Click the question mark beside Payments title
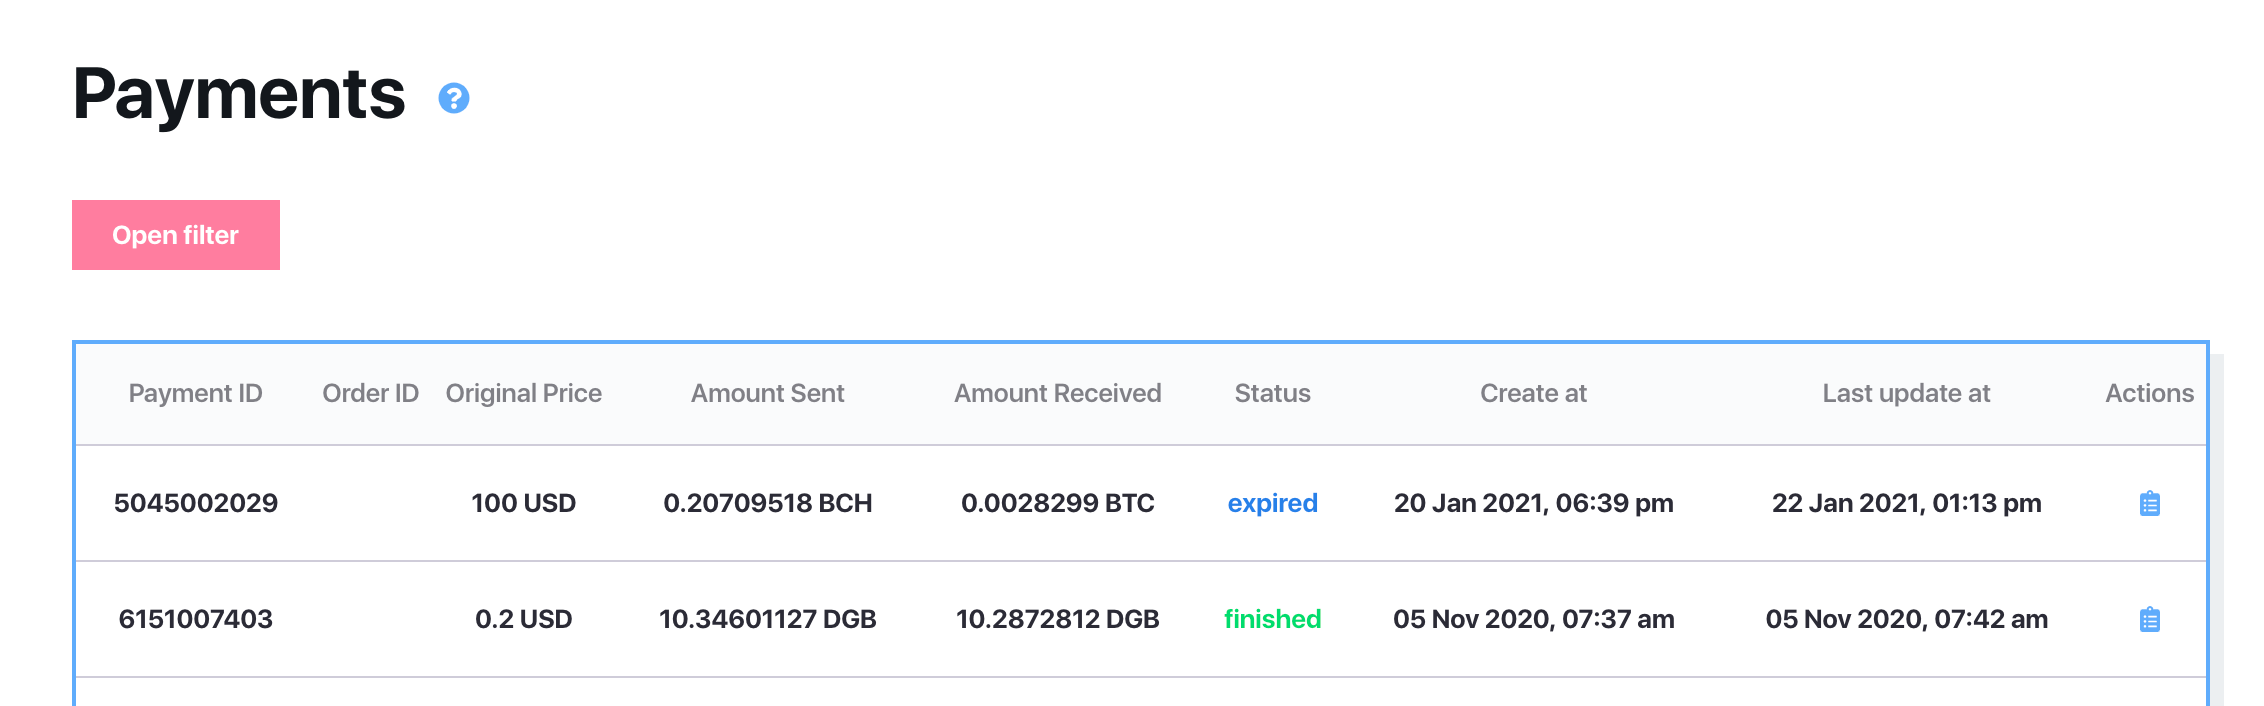Image resolution: width=2264 pixels, height=706 pixels. 455,99
